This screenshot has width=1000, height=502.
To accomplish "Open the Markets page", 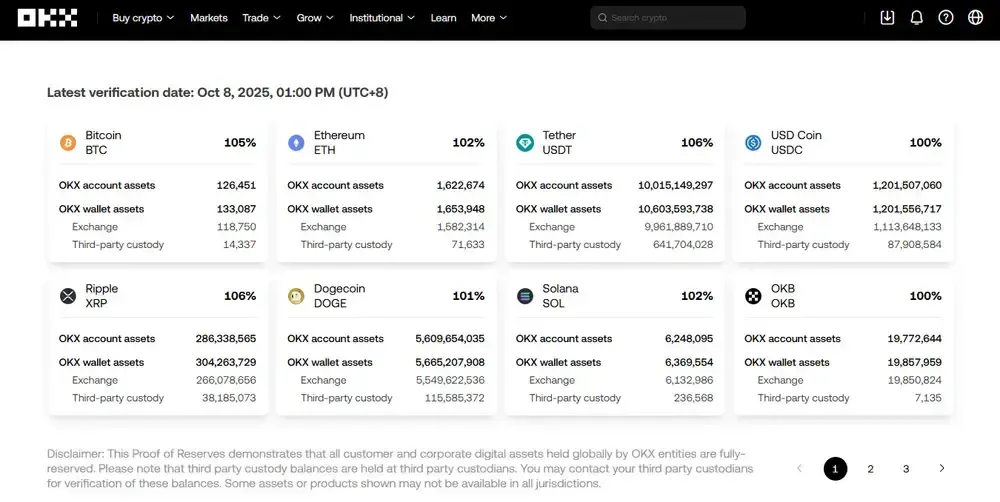I will [209, 18].
